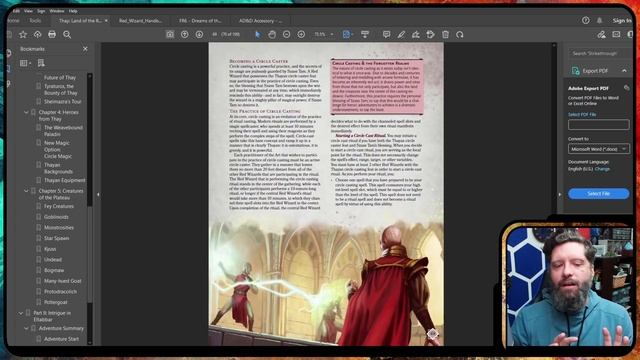Image resolution: width=640 pixels, height=360 pixels.
Task: Open the Undead bookmark
Action: click(x=53, y=260)
